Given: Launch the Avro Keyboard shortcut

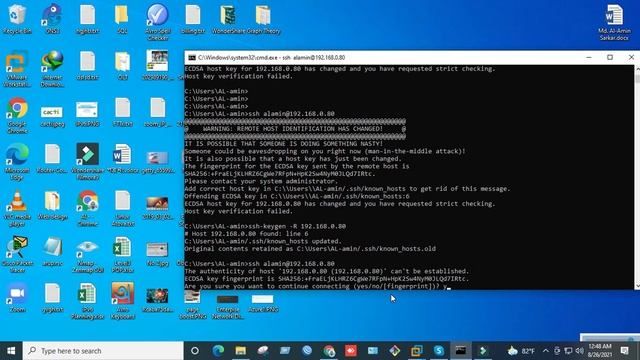Looking at the screenshot, I should (122, 301).
